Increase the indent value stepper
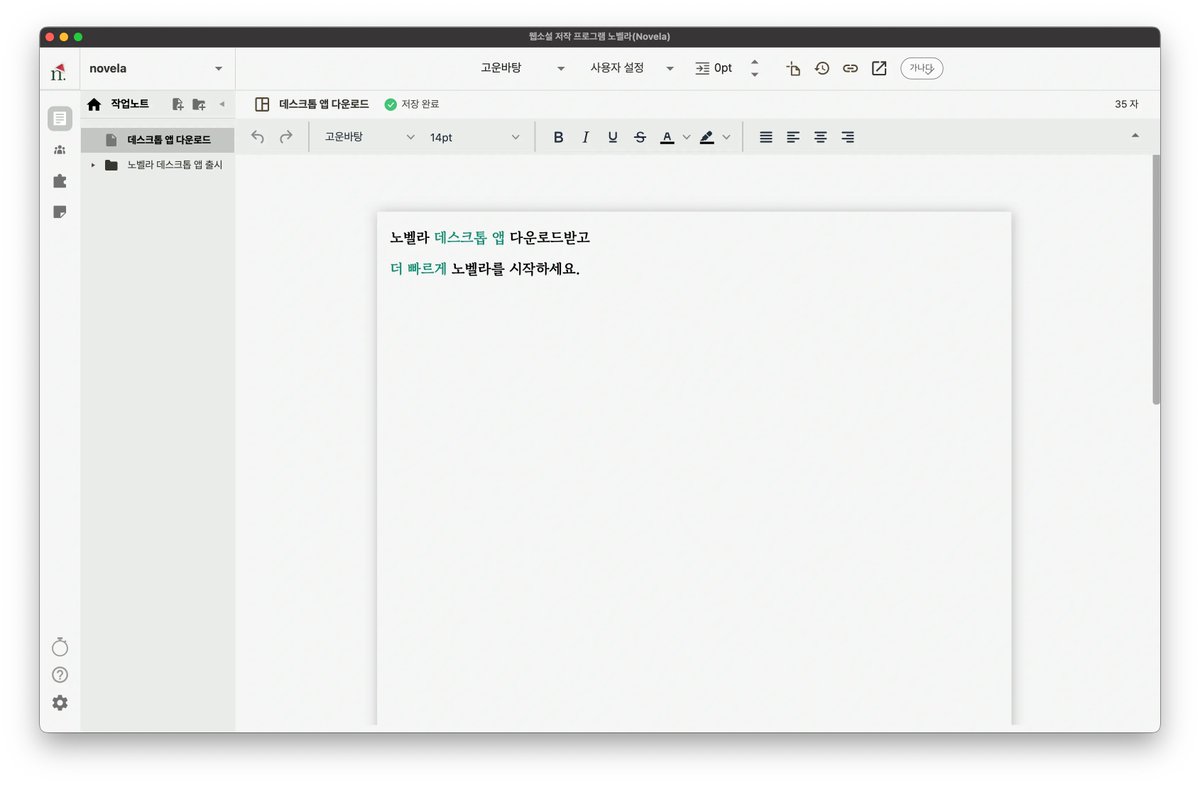The width and height of the screenshot is (1200, 785). 754,62
